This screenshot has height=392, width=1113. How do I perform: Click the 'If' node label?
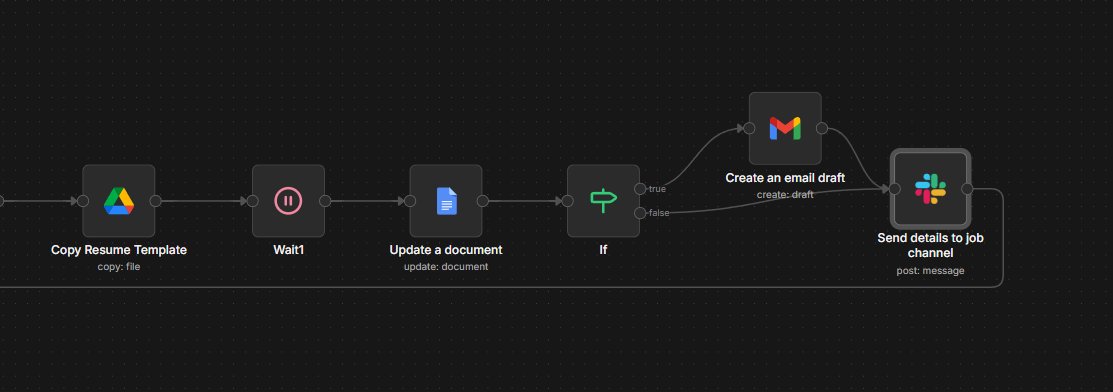click(603, 250)
